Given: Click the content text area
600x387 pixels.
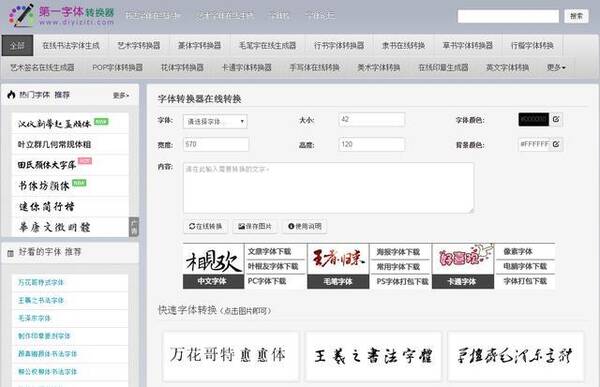Looking at the screenshot, I should click(328, 188).
